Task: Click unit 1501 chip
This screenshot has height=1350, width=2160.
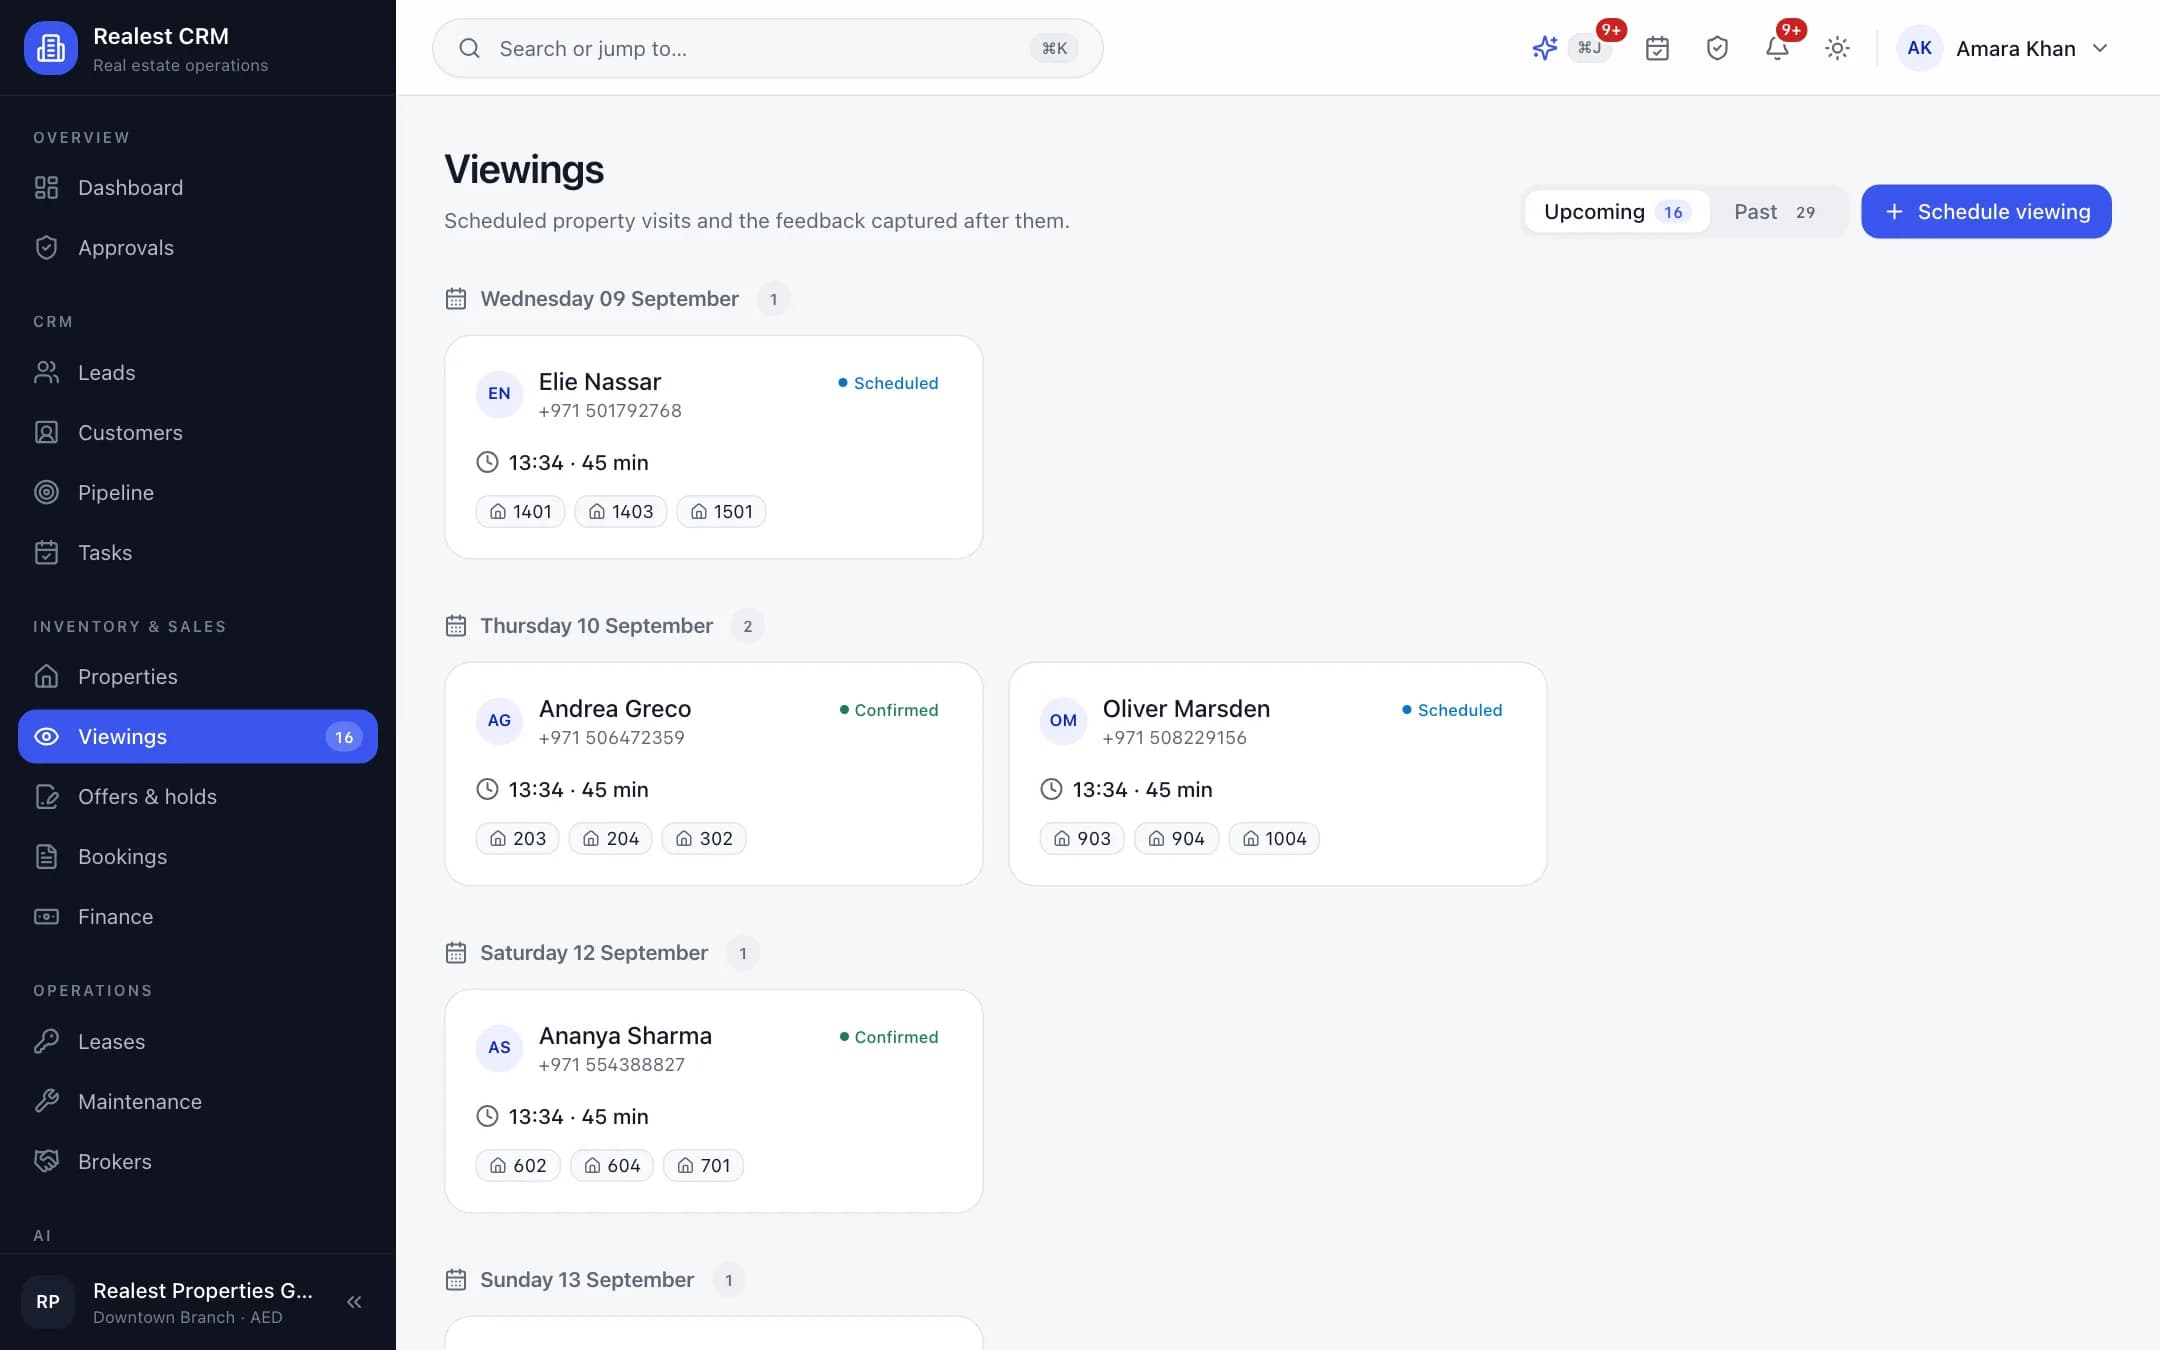Action: tap(721, 512)
